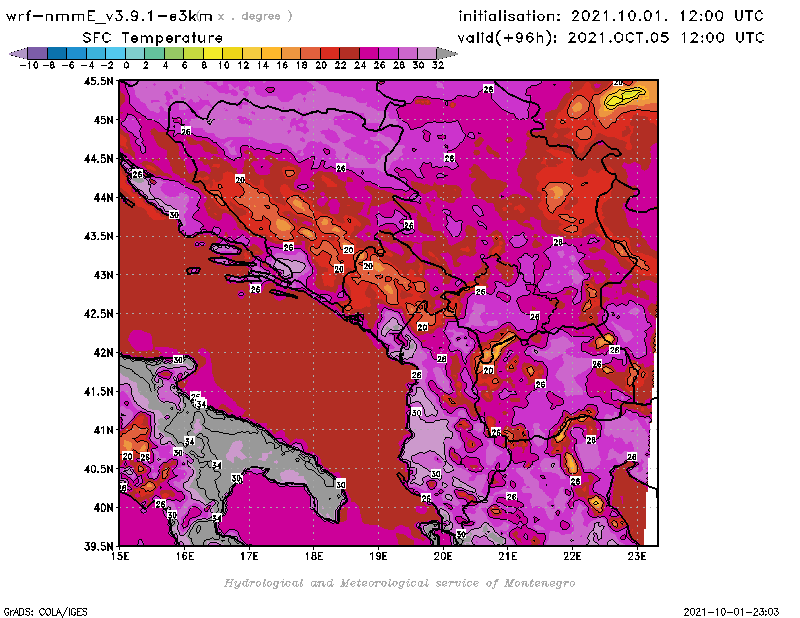Click the 32 label on the color scale
Image resolution: width=800 pixels, height=618 pixels.
(x=437, y=64)
